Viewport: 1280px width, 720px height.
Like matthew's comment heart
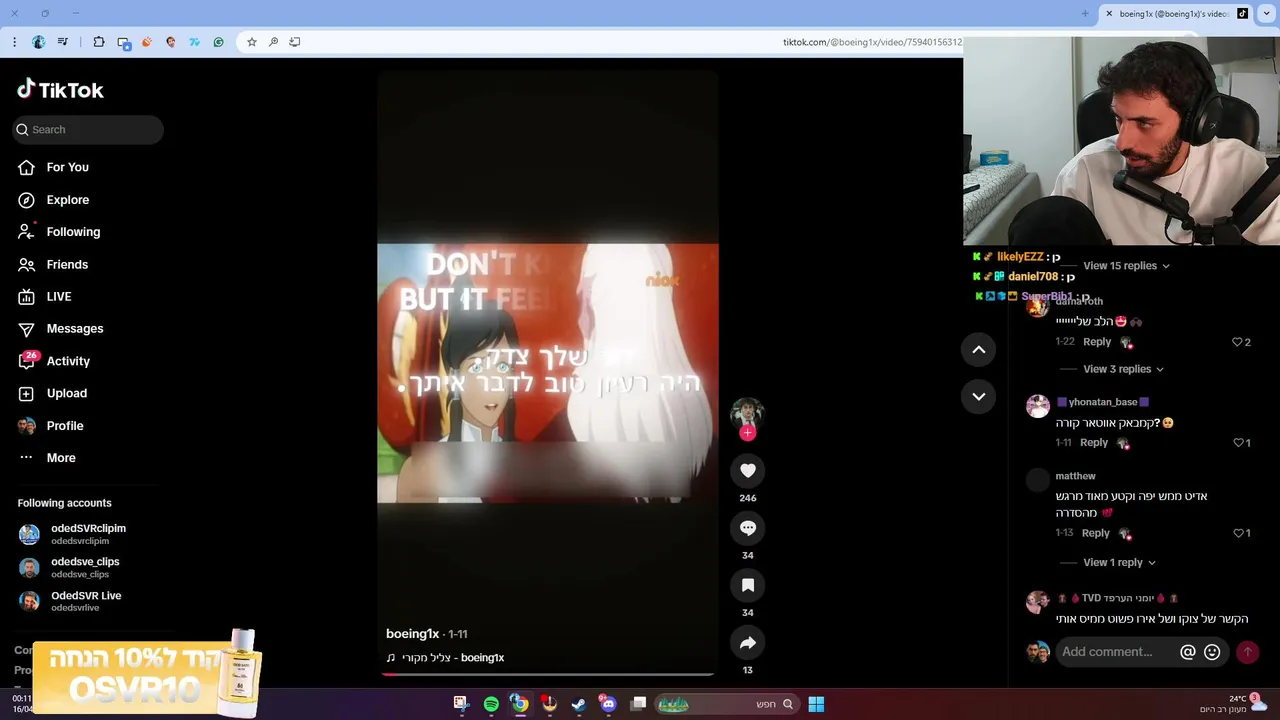1238,533
